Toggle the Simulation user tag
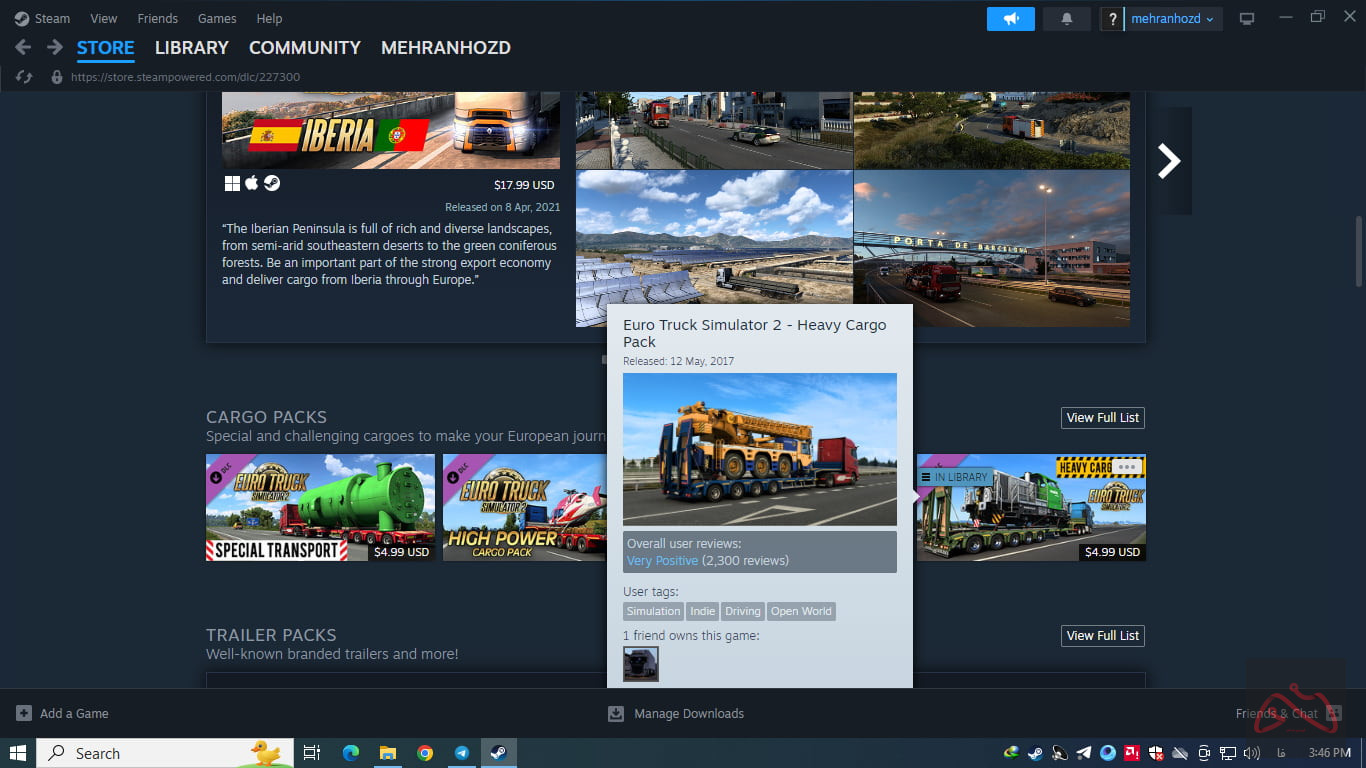 (653, 611)
